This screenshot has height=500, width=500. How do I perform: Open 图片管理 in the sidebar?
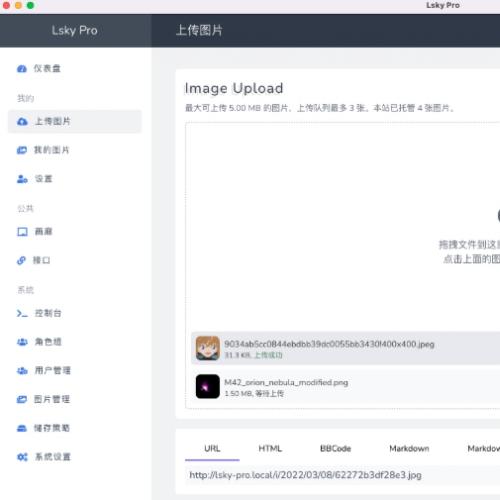point(75,399)
